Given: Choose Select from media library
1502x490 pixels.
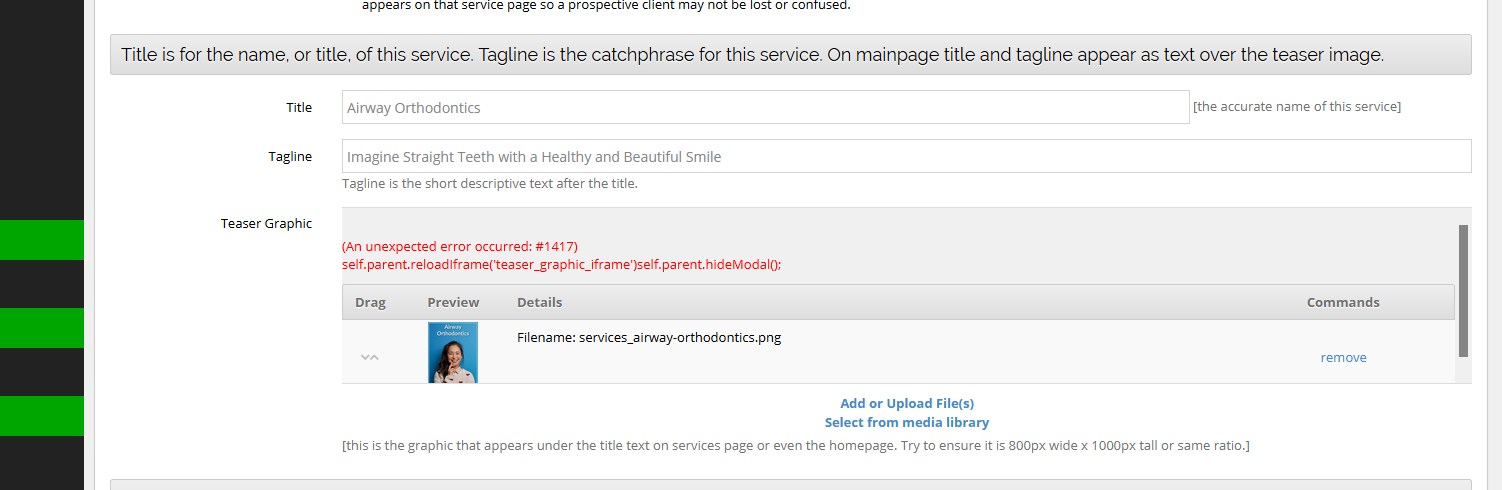Looking at the screenshot, I should point(907,423).
